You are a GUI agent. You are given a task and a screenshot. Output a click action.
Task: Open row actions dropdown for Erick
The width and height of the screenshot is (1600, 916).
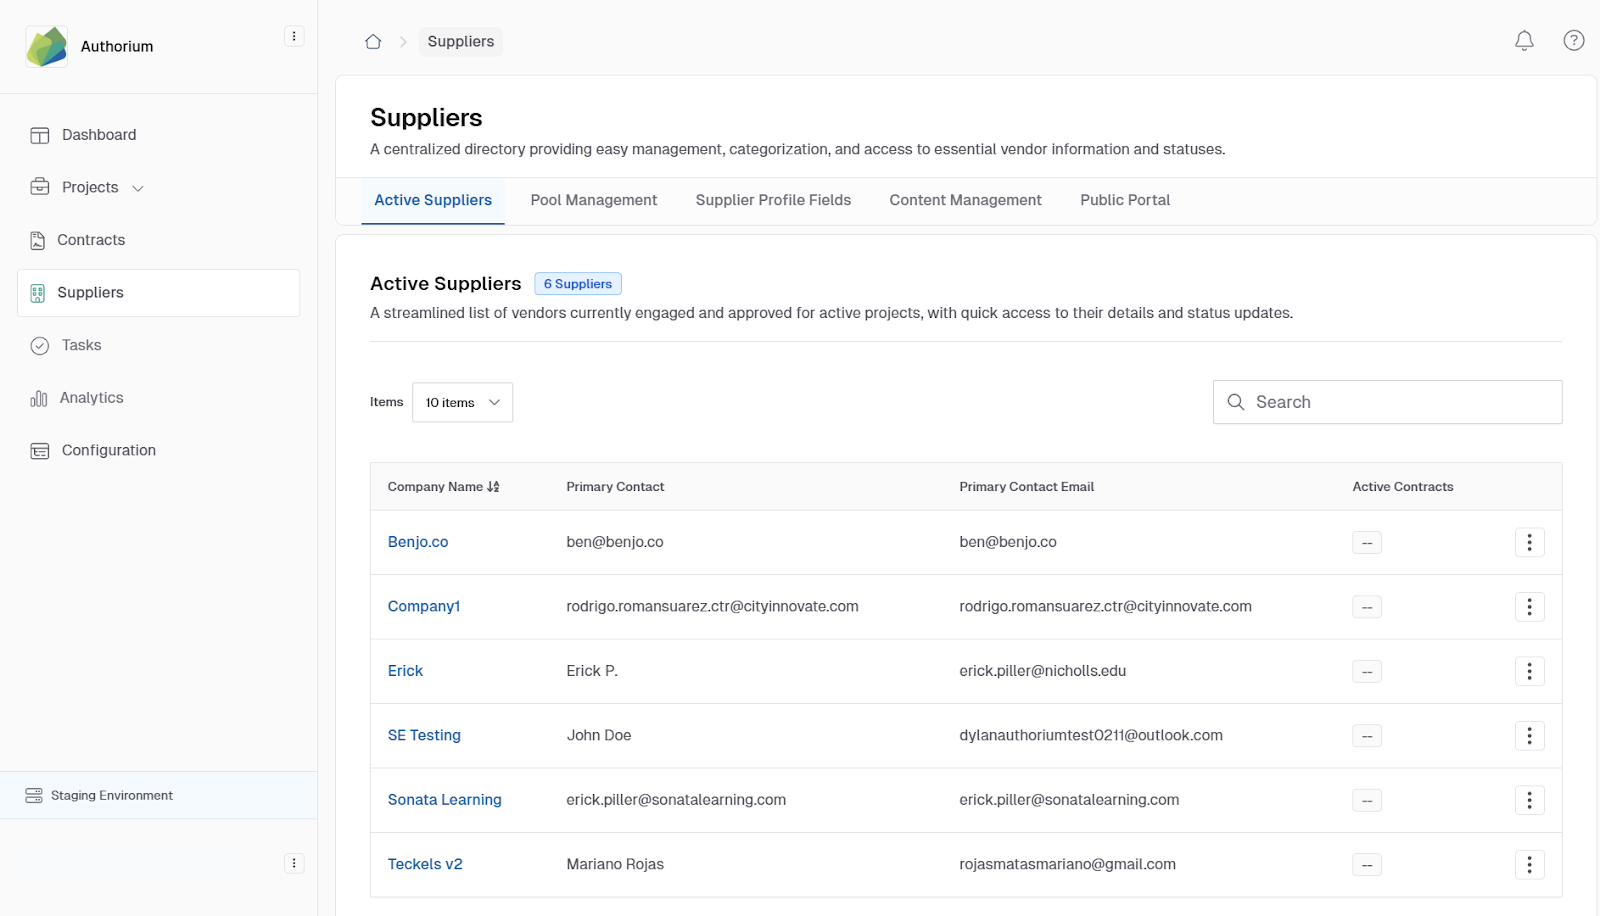pos(1529,671)
